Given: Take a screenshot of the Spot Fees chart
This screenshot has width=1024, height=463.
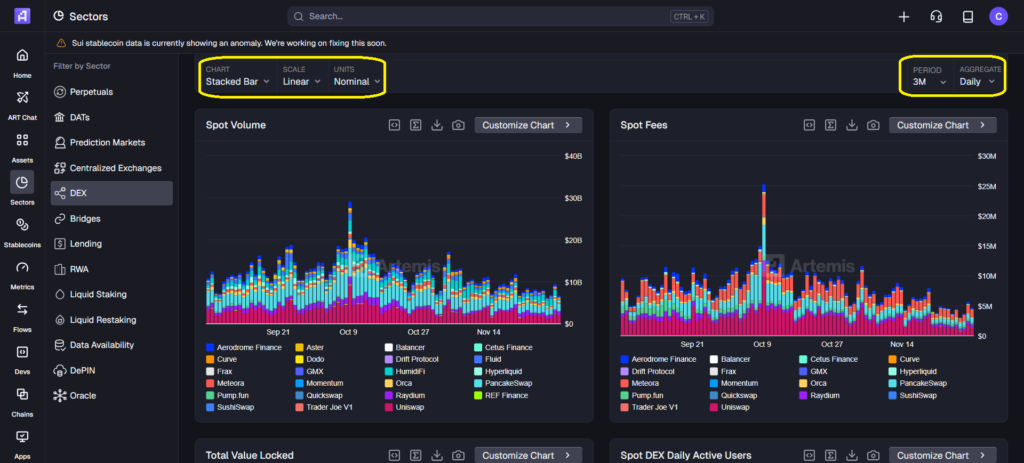Looking at the screenshot, I should click(873, 125).
